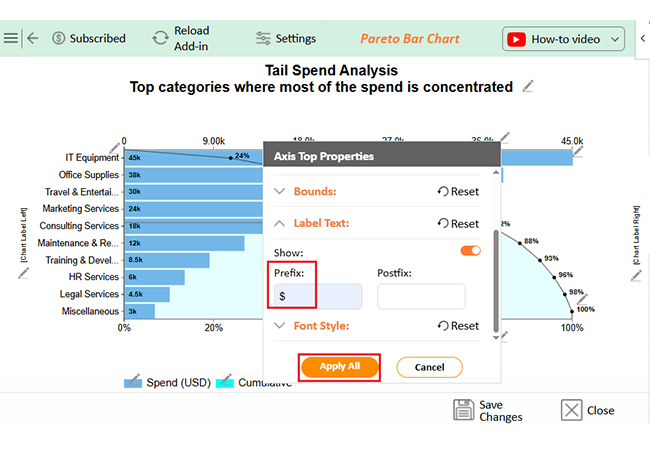The height and width of the screenshot is (451, 650).
Task: Reset the Label Text settings
Action: point(458,223)
